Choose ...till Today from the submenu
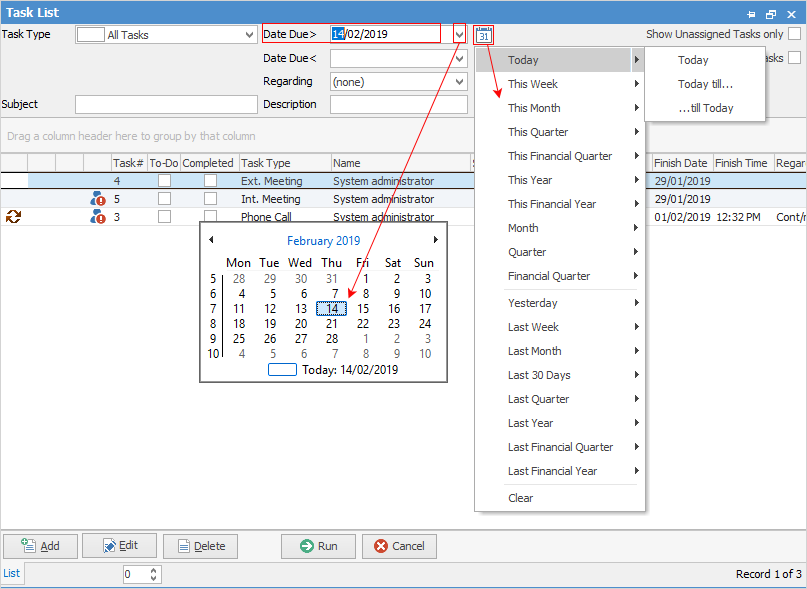The height and width of the screenshot is (589, 807). point(704,107)
